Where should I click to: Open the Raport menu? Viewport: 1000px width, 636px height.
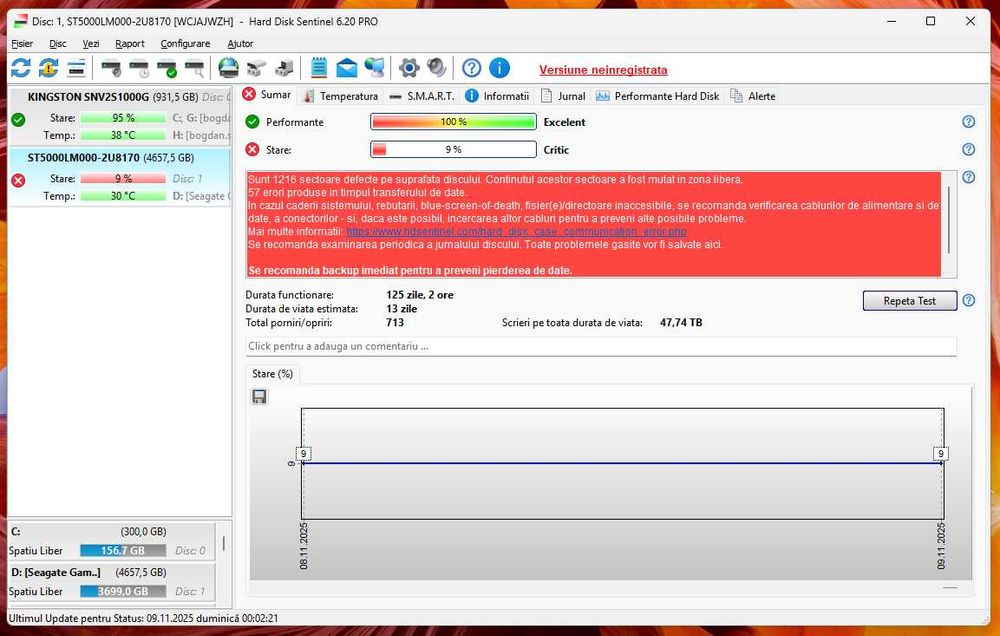click(x=130, y=43)
